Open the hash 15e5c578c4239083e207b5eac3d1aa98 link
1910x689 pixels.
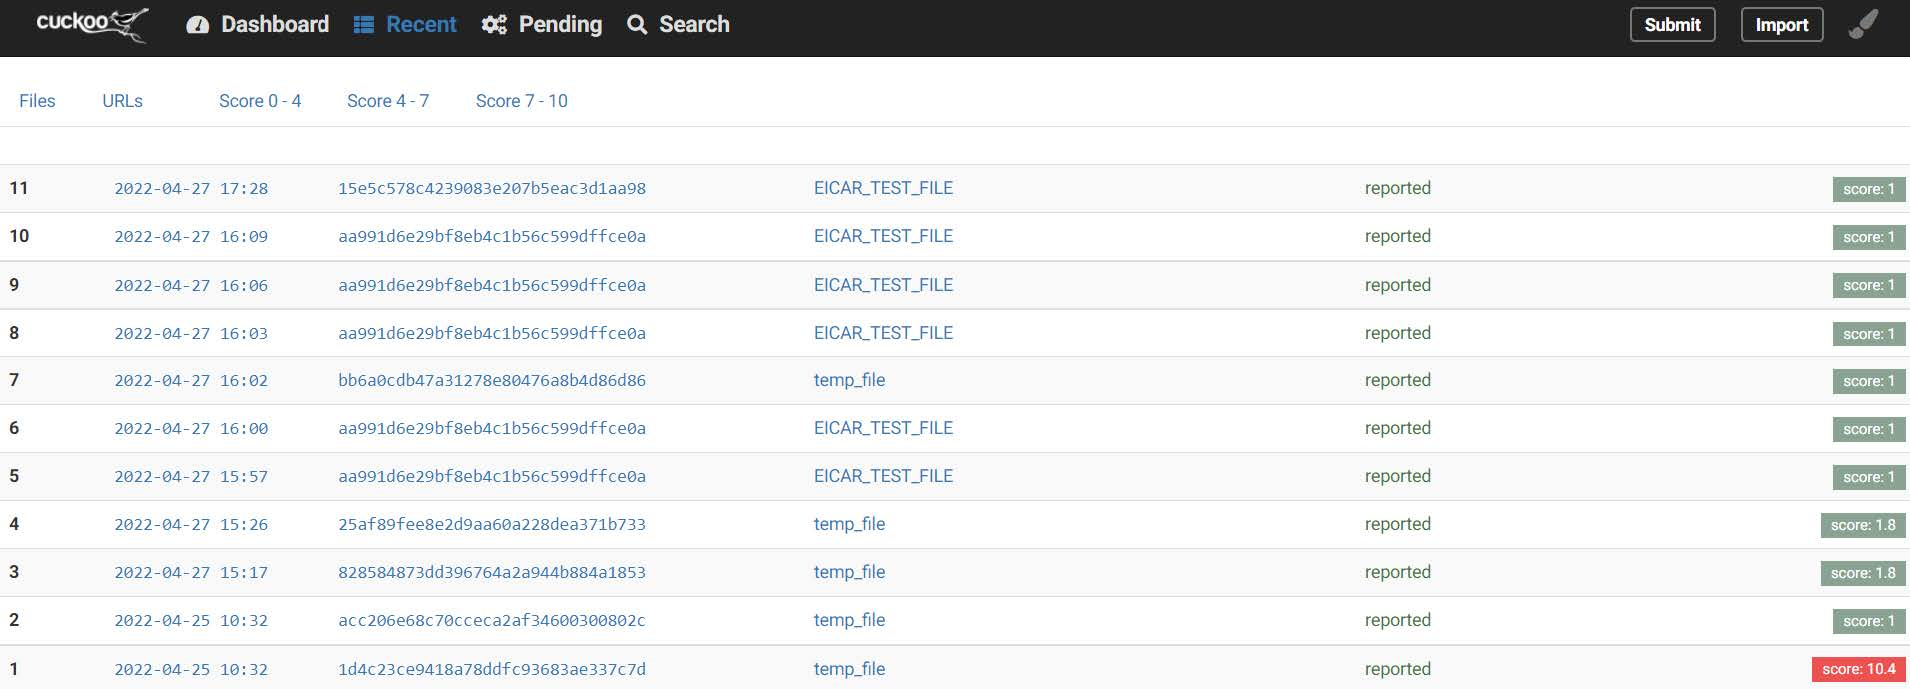coord(492,188)
